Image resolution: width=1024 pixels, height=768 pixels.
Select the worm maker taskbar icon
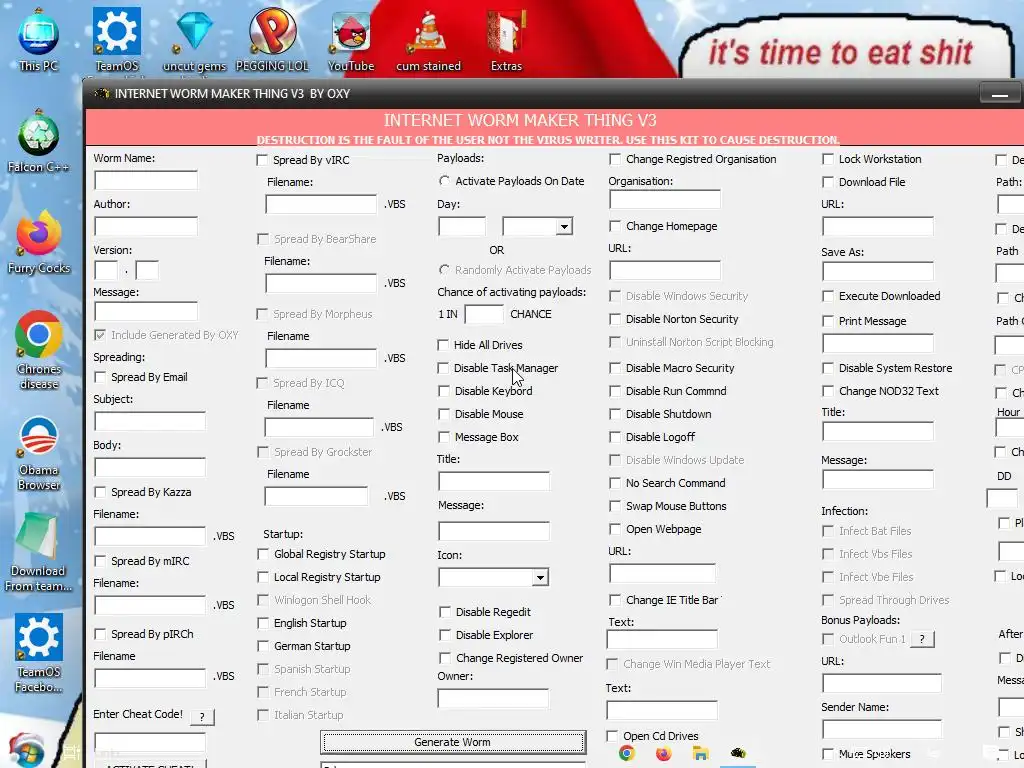pyautogui.click(x=738, y=754)
